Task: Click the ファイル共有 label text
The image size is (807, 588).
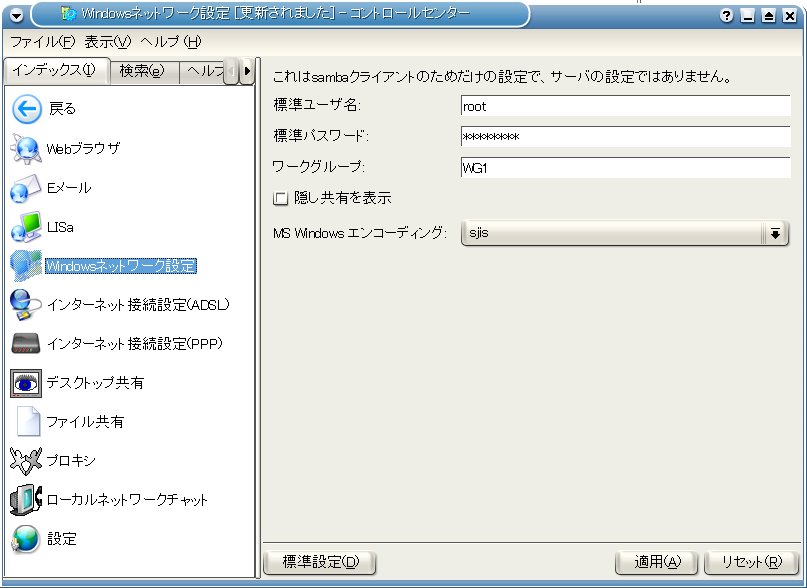Action: point(85,422)
